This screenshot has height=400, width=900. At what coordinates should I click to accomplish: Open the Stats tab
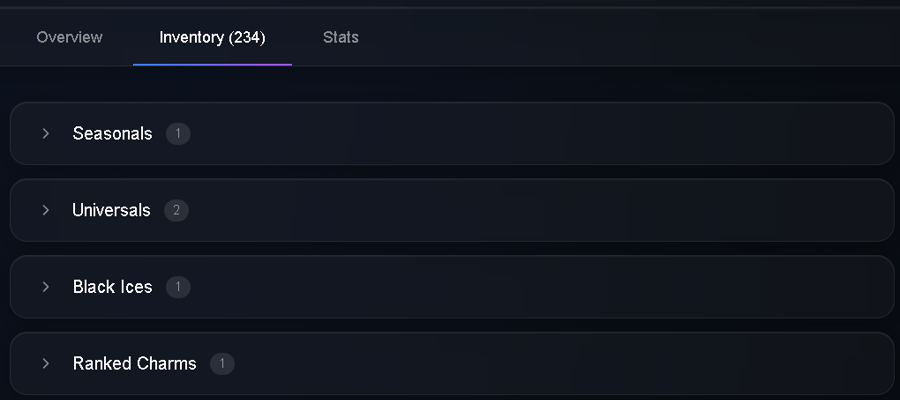[341, 37]
